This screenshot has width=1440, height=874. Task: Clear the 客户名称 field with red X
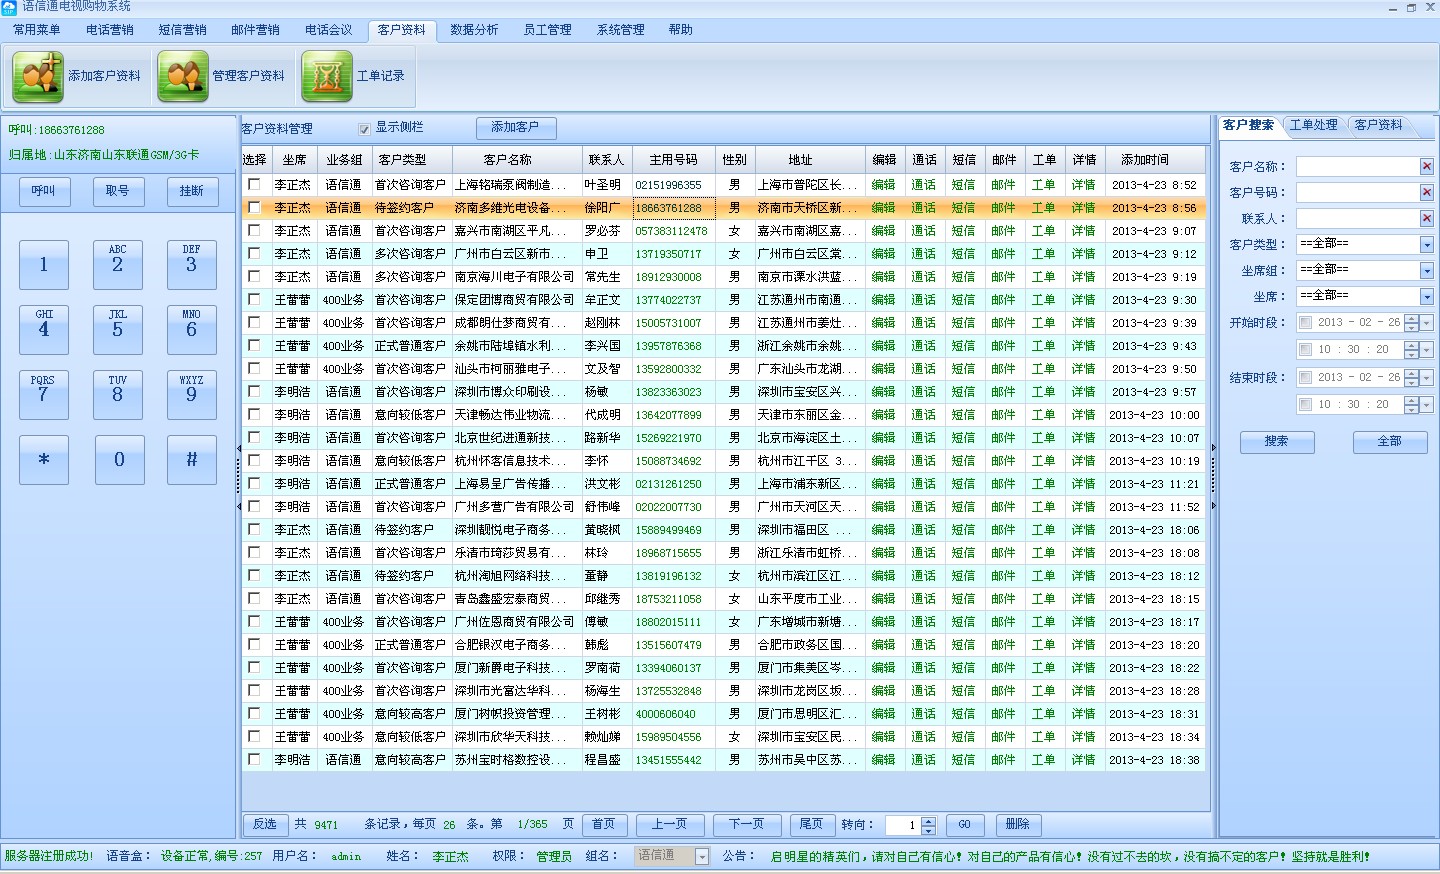pos(1426,166)
